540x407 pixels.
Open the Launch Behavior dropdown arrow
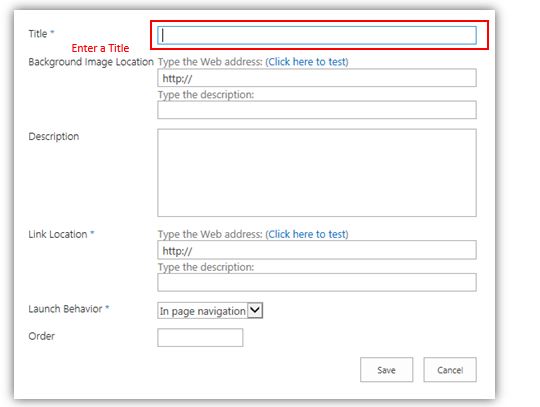(x=255, y=310)
